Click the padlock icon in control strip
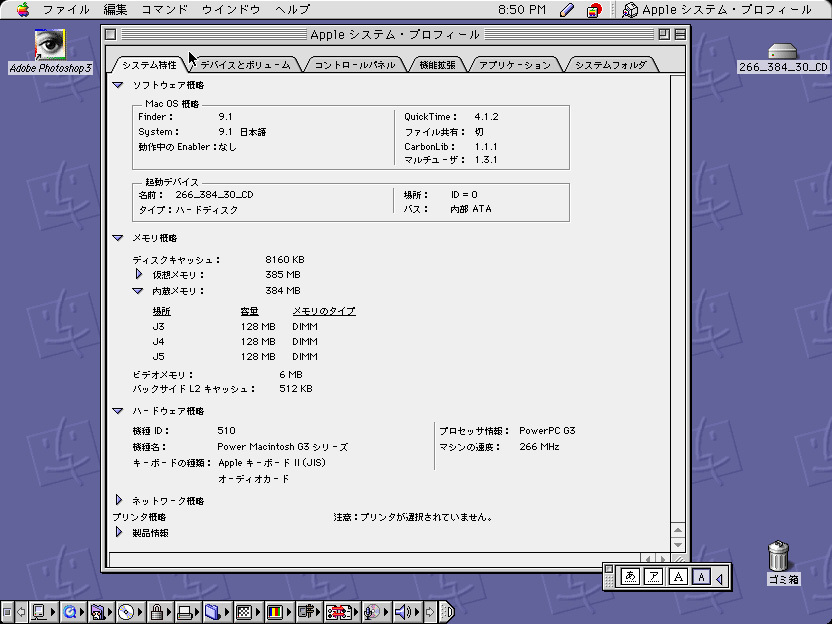832x624 pixels. 156,612
